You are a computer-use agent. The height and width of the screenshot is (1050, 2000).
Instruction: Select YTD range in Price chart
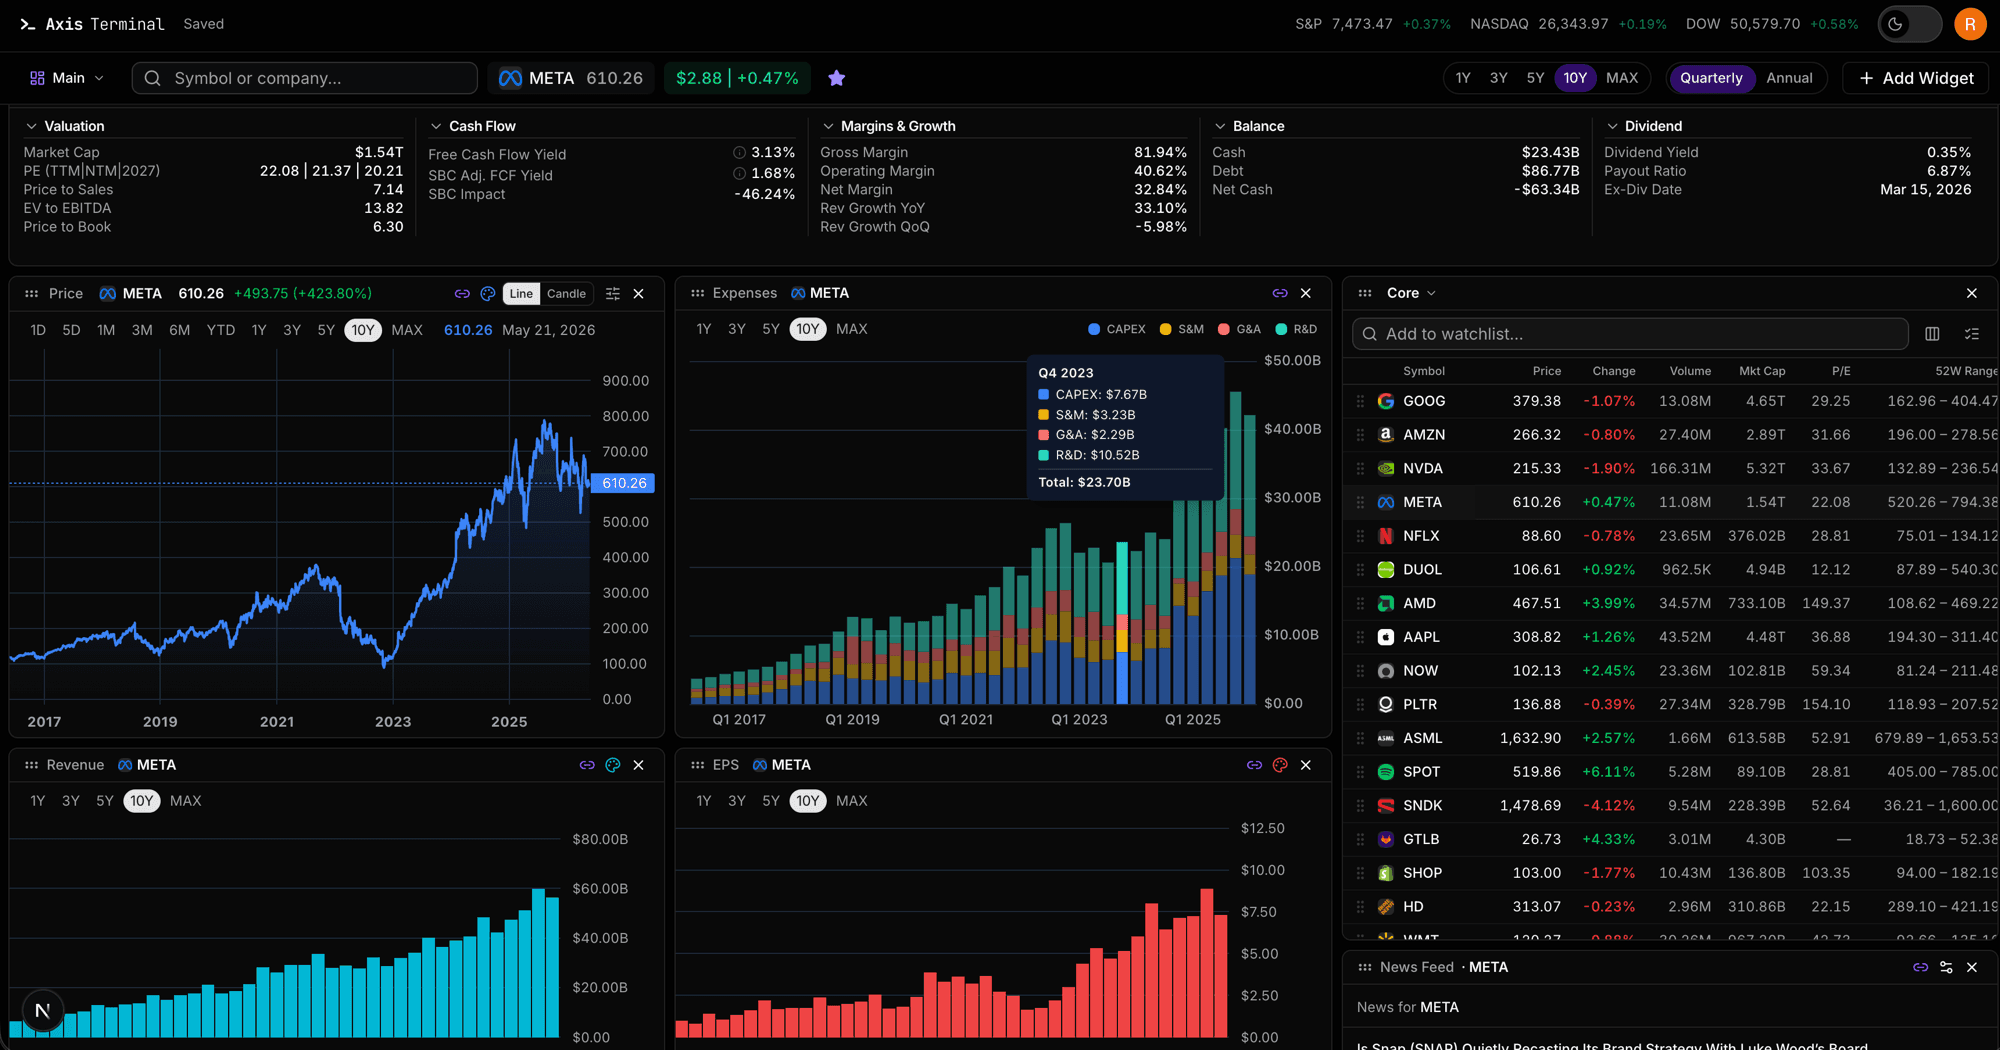(221, 330)
